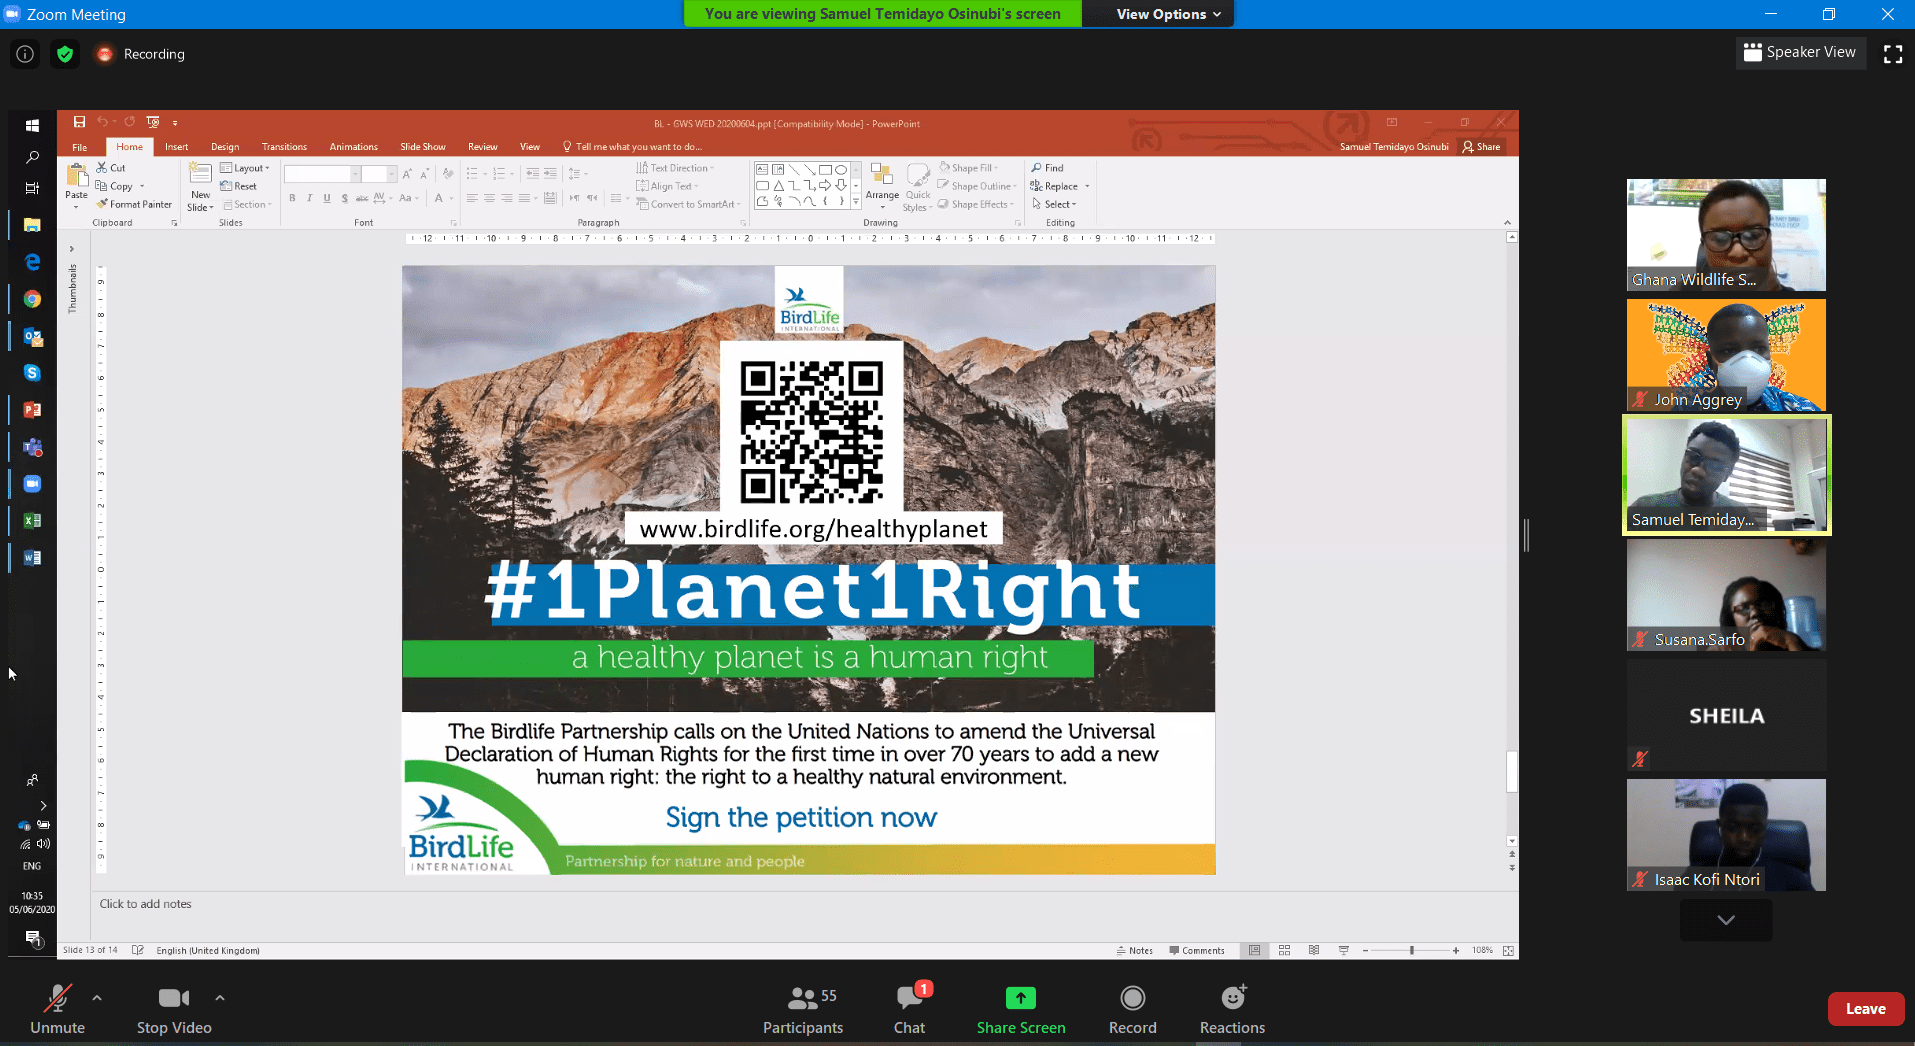Expand the Thumbnails pane arrow
The image size is (1915, 1046).
(x=71, y=249)
